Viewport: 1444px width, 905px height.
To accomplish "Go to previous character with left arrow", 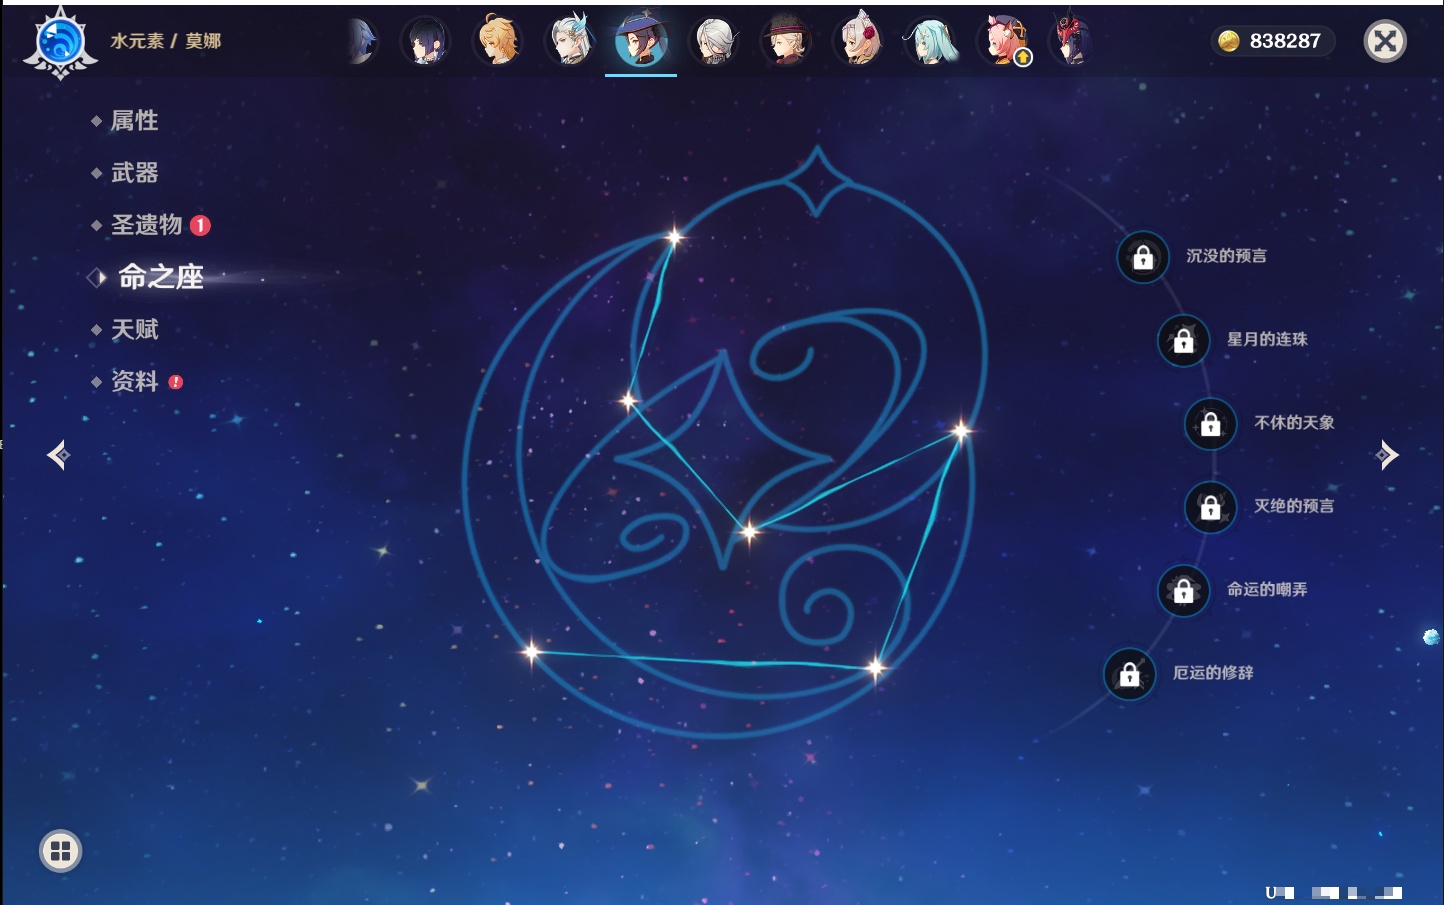I will 58,455.
